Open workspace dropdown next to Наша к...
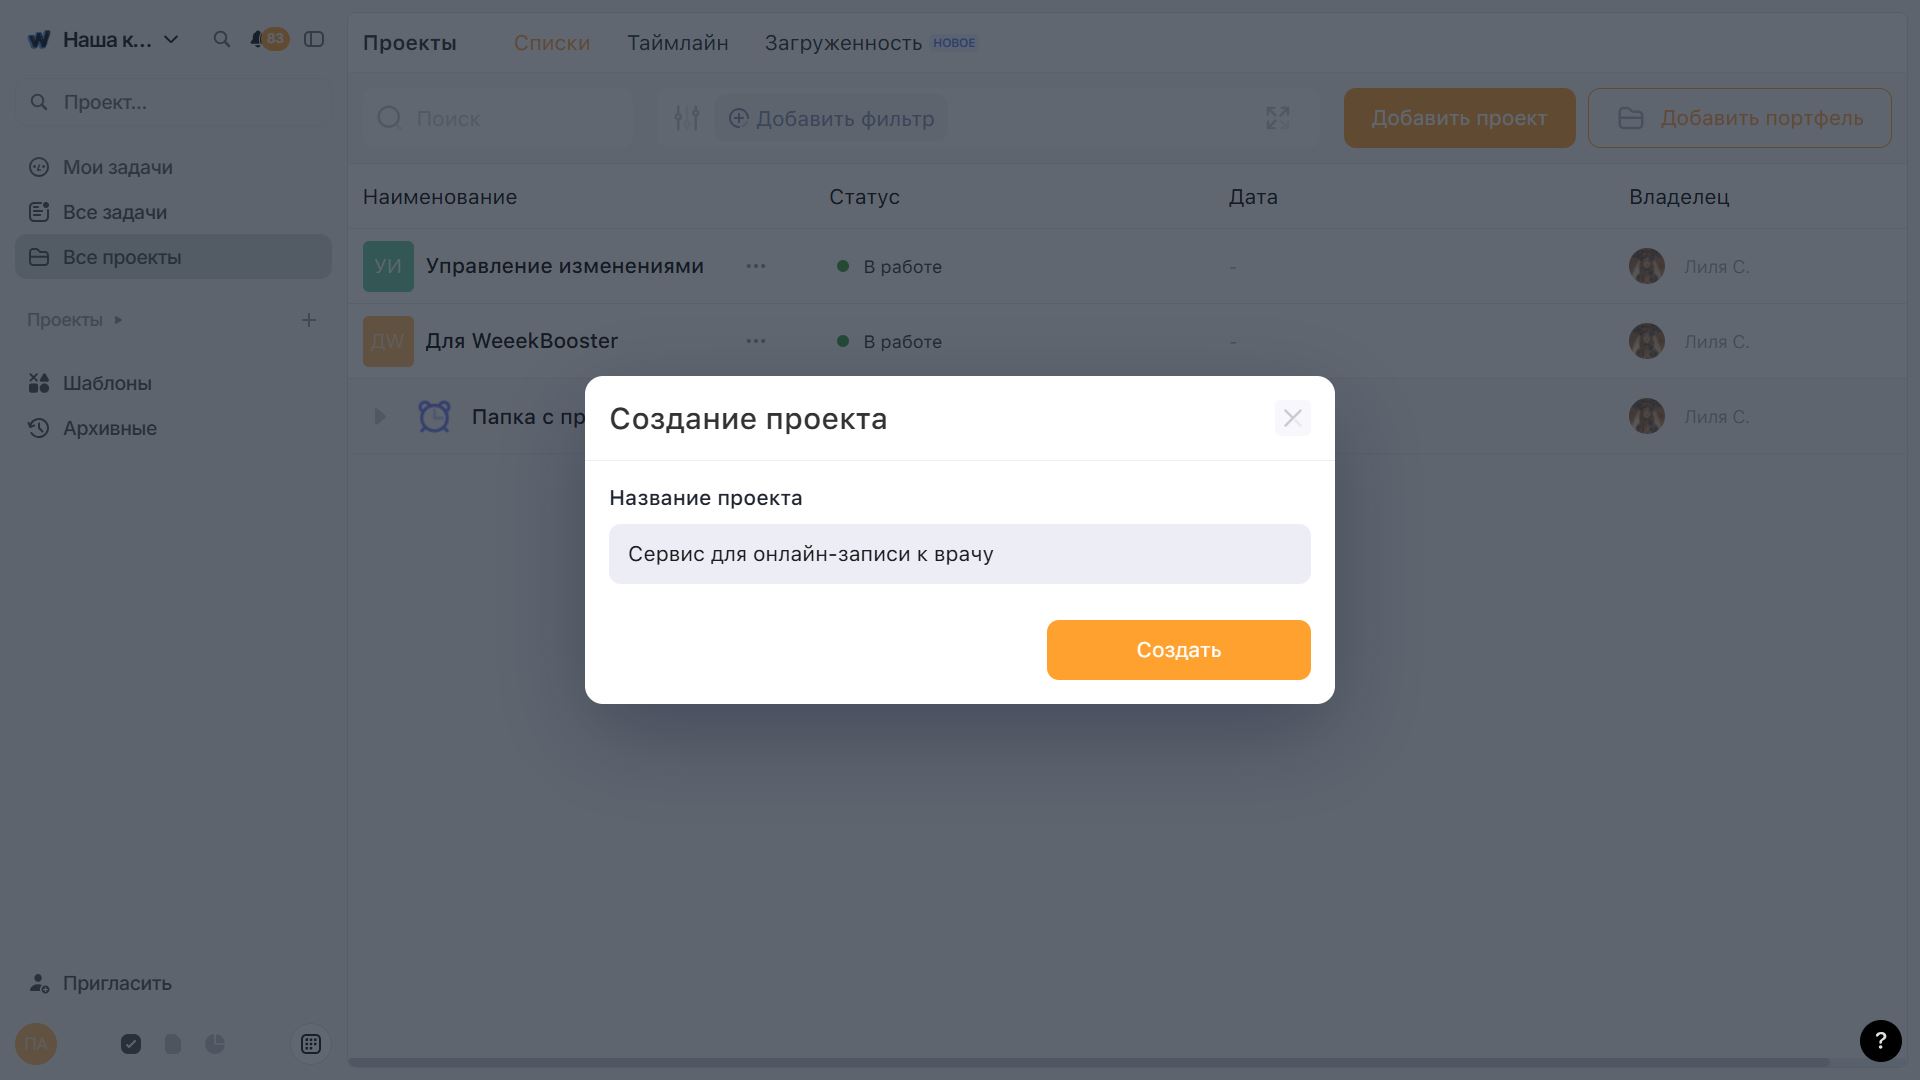Screen dimensions: 1920x1080 (171, 40)
